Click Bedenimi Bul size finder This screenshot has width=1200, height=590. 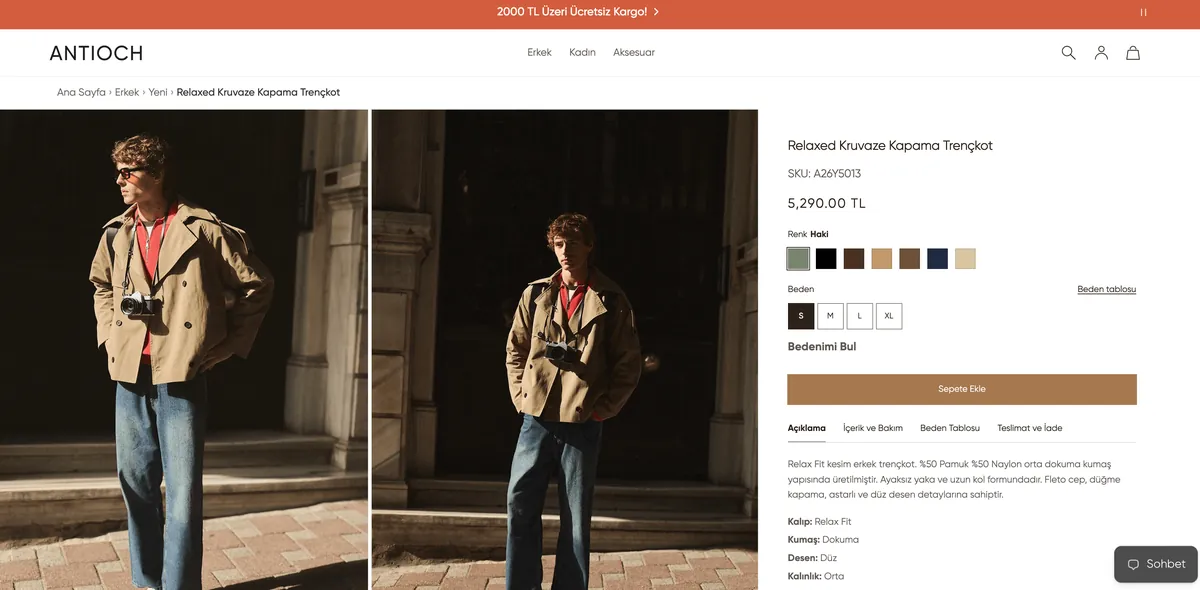(x=822, y=347)
